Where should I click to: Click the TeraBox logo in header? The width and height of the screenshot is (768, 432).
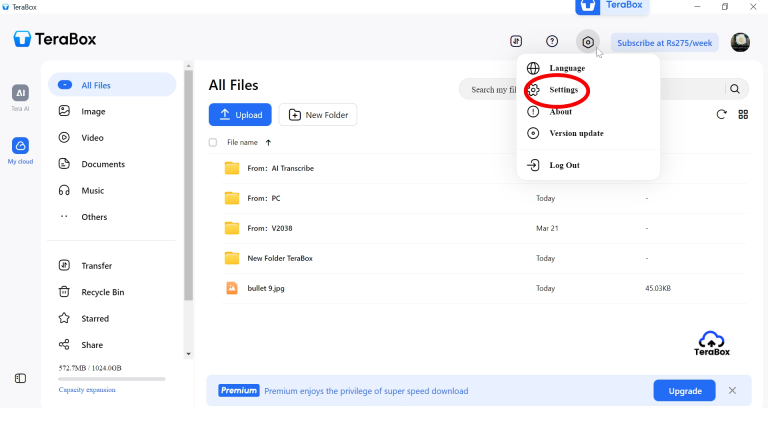[x=55, y=39]
